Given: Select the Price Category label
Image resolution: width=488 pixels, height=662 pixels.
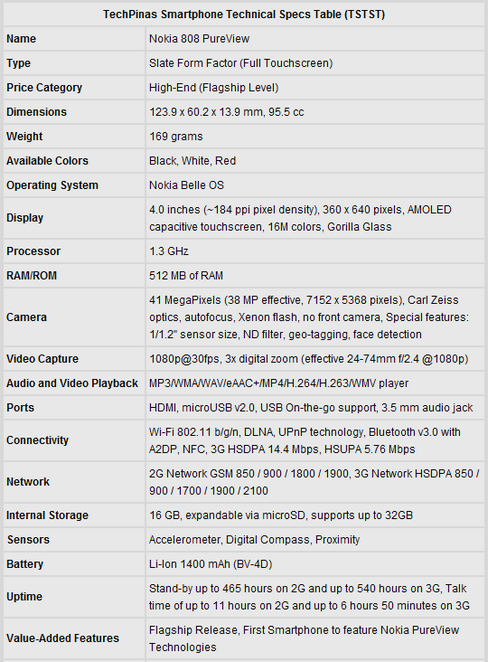Looking at the screenshot, I should coord(44,88).
